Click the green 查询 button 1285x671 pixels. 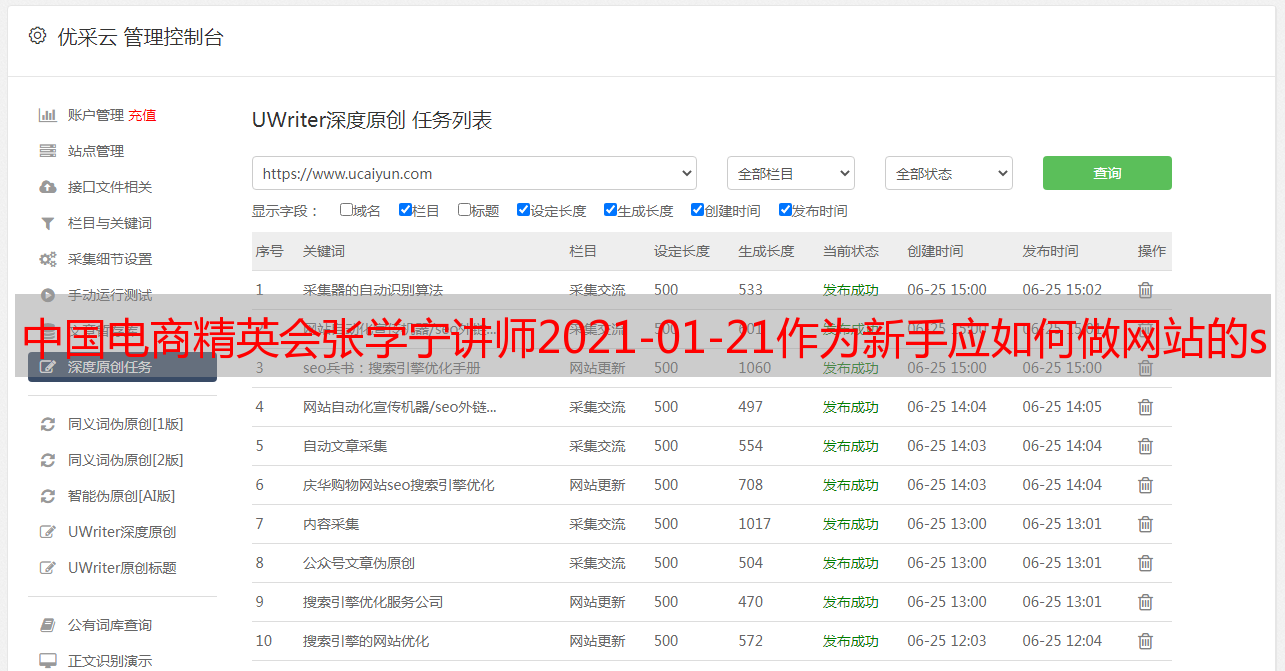pyautogui.click(x=1107, y=173)
